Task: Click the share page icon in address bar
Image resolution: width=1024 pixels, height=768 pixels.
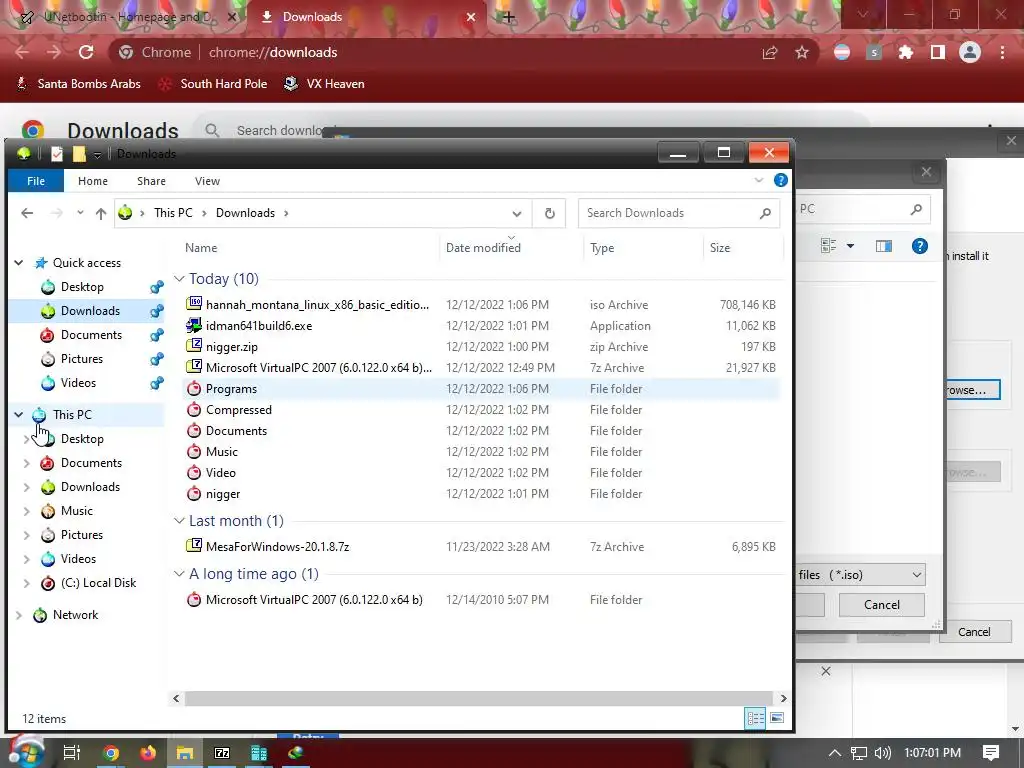Action: pyautogui.click(x=770, y=52)
